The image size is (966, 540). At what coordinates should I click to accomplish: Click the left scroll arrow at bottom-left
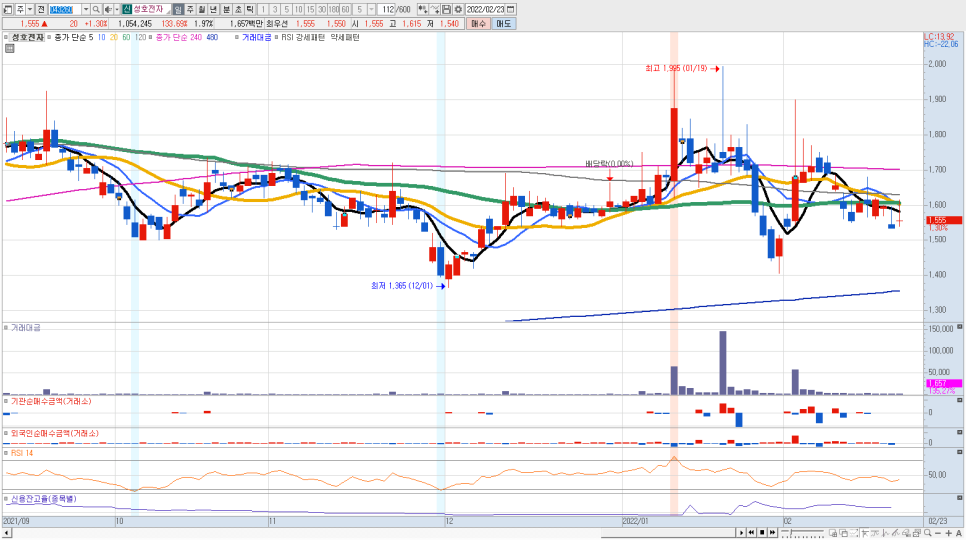tap(7, 533)
